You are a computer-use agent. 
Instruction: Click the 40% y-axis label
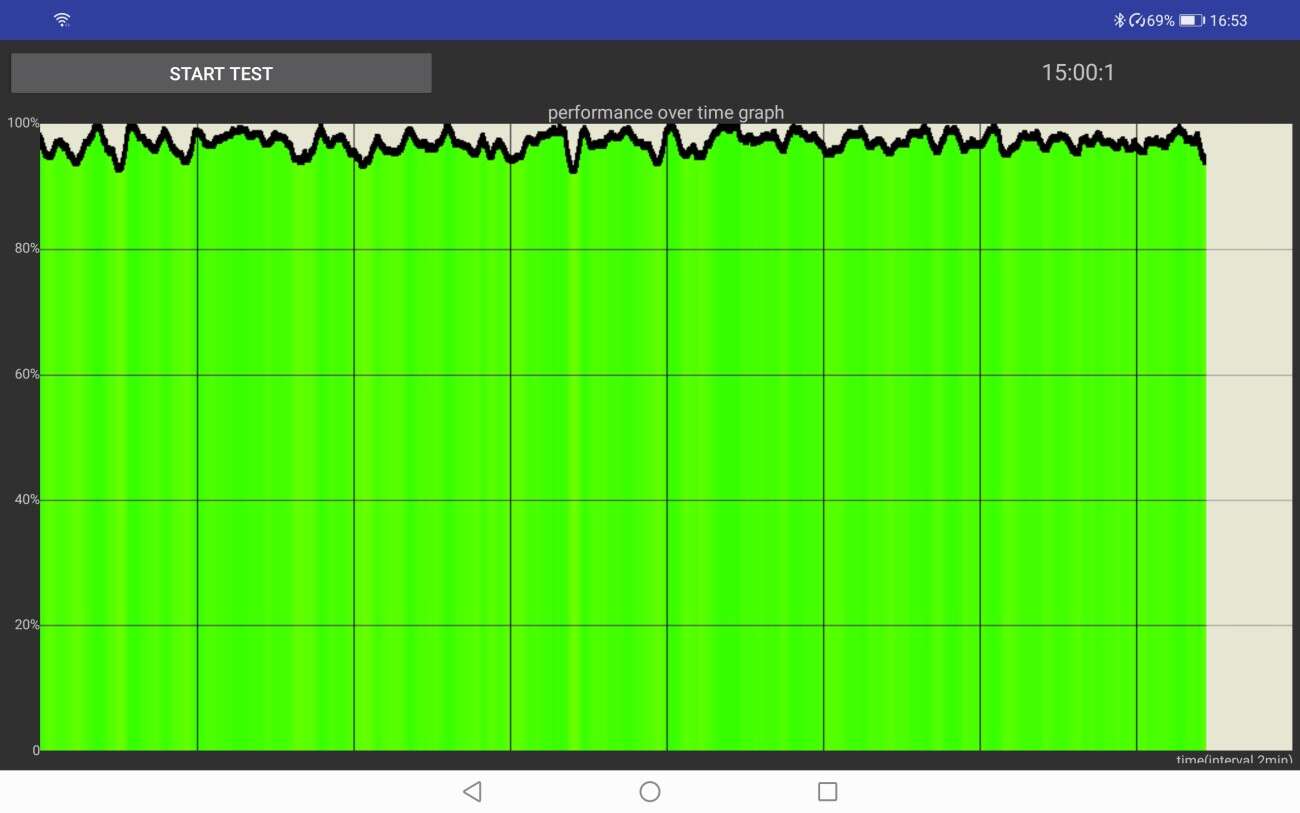coord(26,500)
